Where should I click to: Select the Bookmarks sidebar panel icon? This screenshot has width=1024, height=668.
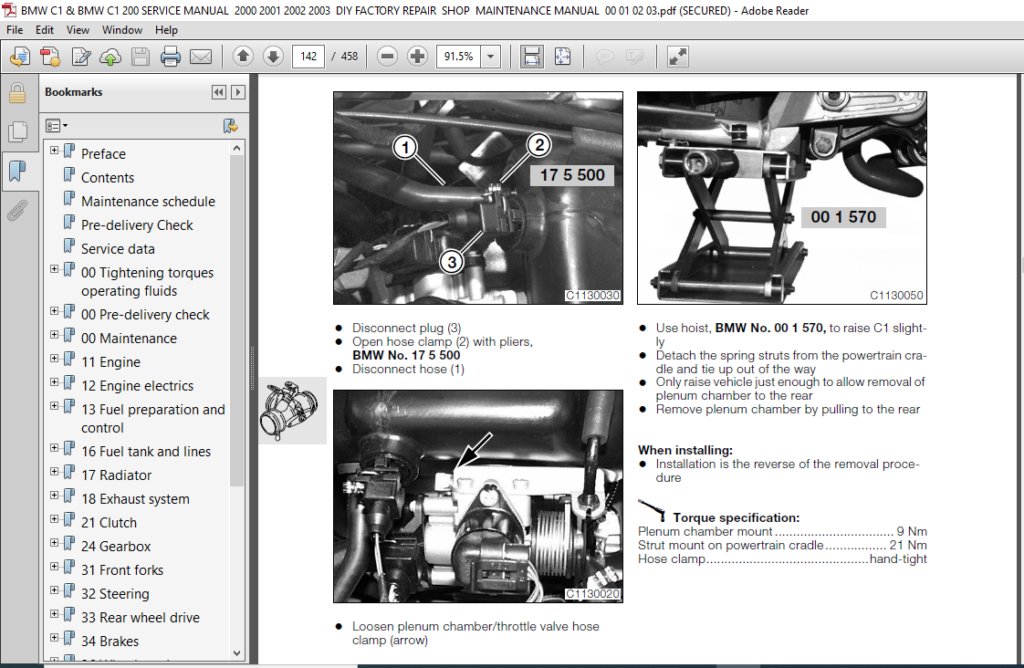pyautogui.click(x=18, y=172)
